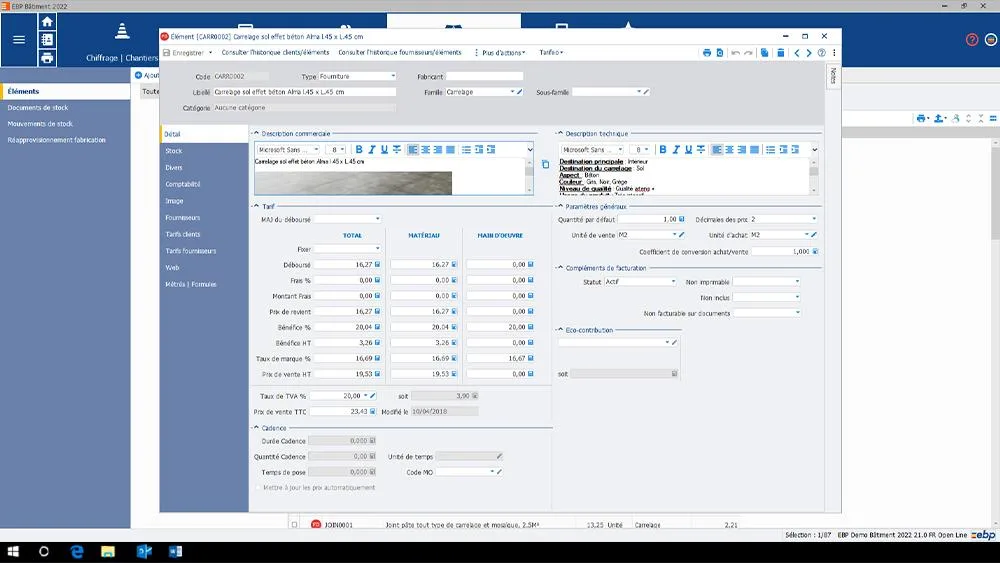Redo the change in the element dialog

[748, 53]
